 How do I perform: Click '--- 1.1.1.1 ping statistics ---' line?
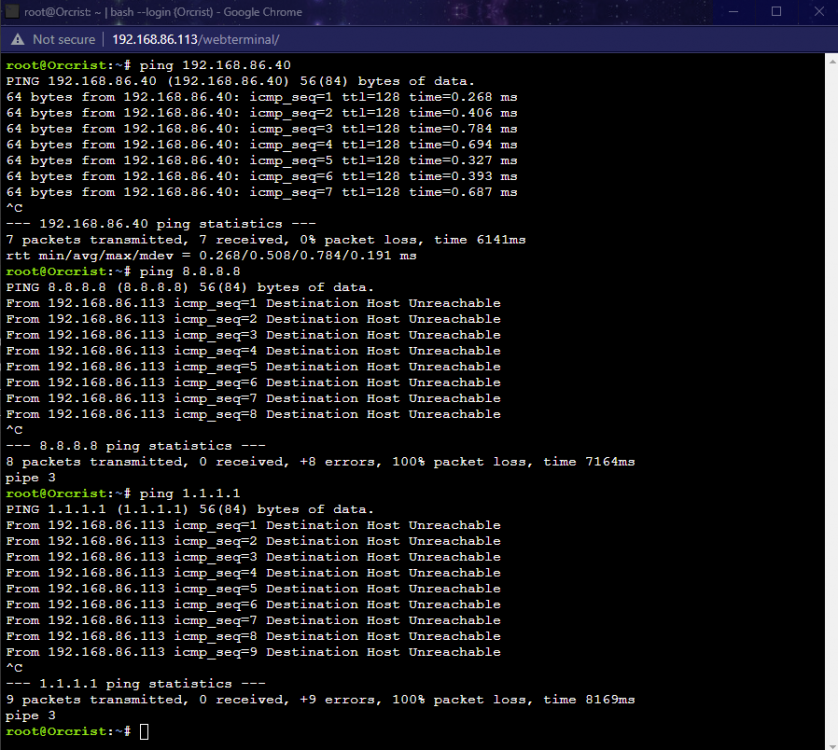coord(136,684)
